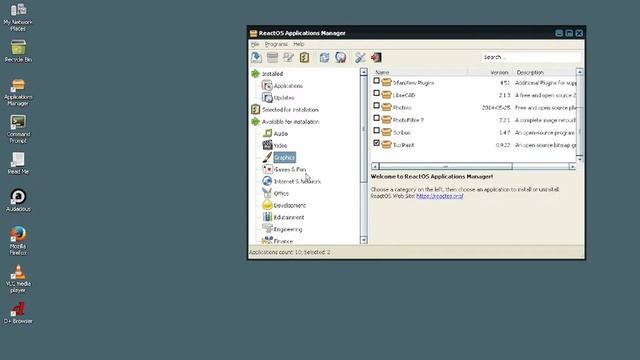This screenshot has width=640, height=360.
Task: Uncheck the TuxPaint checkbox
Action: tap(376, 143)
